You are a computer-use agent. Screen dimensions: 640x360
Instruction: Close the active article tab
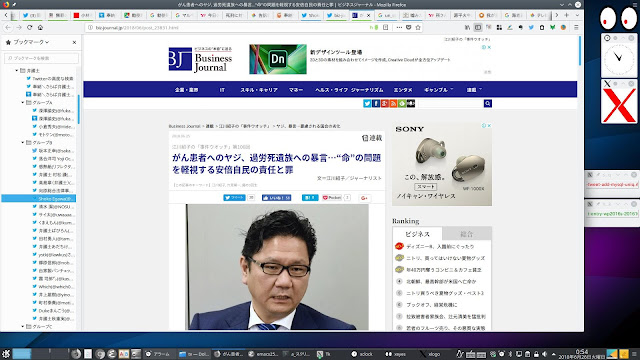[369, 15]
